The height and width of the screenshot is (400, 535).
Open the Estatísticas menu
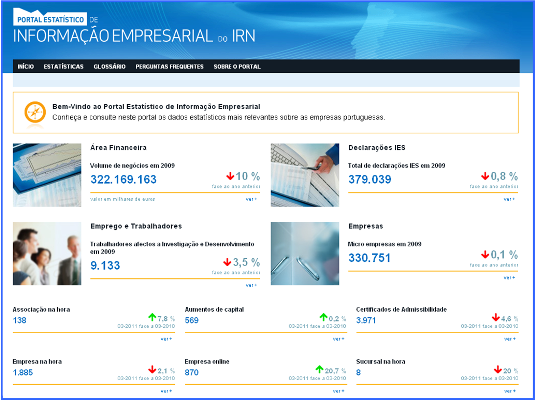(63, 67)
